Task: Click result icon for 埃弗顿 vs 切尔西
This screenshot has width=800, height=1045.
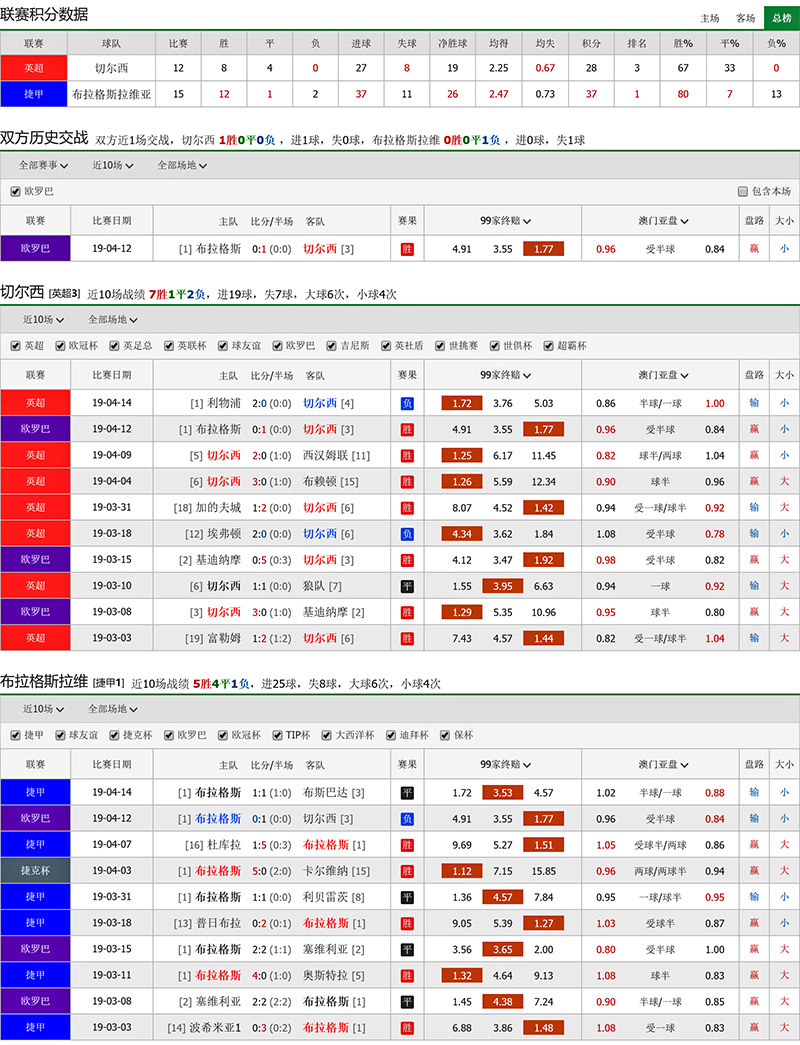Action: (x=407, y=534)
